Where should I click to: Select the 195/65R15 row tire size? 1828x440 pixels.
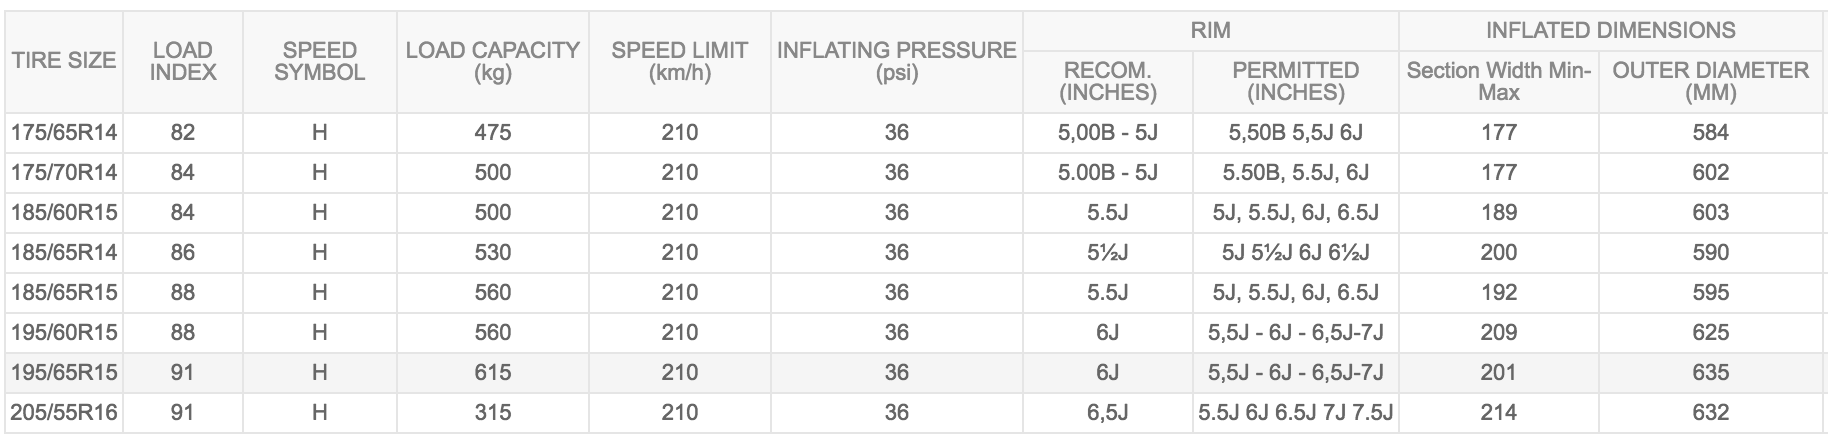click(x=64, y=372)
